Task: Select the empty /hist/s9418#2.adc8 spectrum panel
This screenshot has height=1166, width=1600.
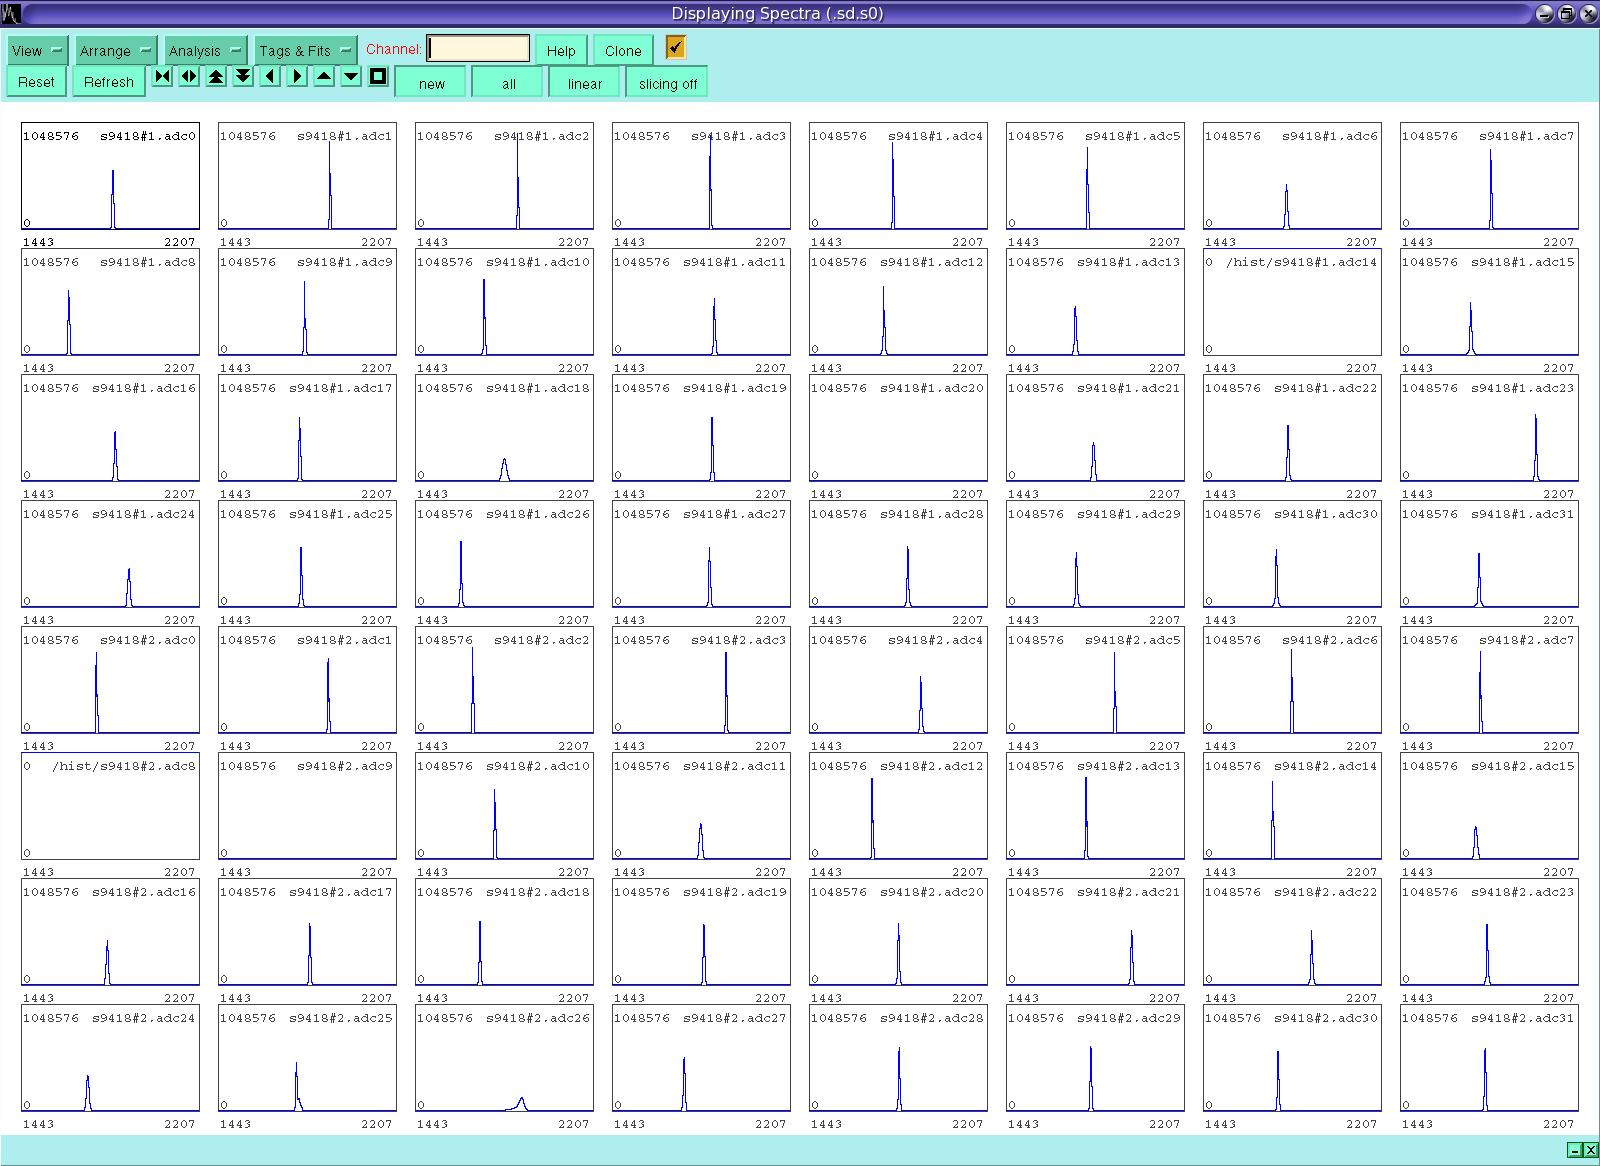Action: (x=110, y=806)
